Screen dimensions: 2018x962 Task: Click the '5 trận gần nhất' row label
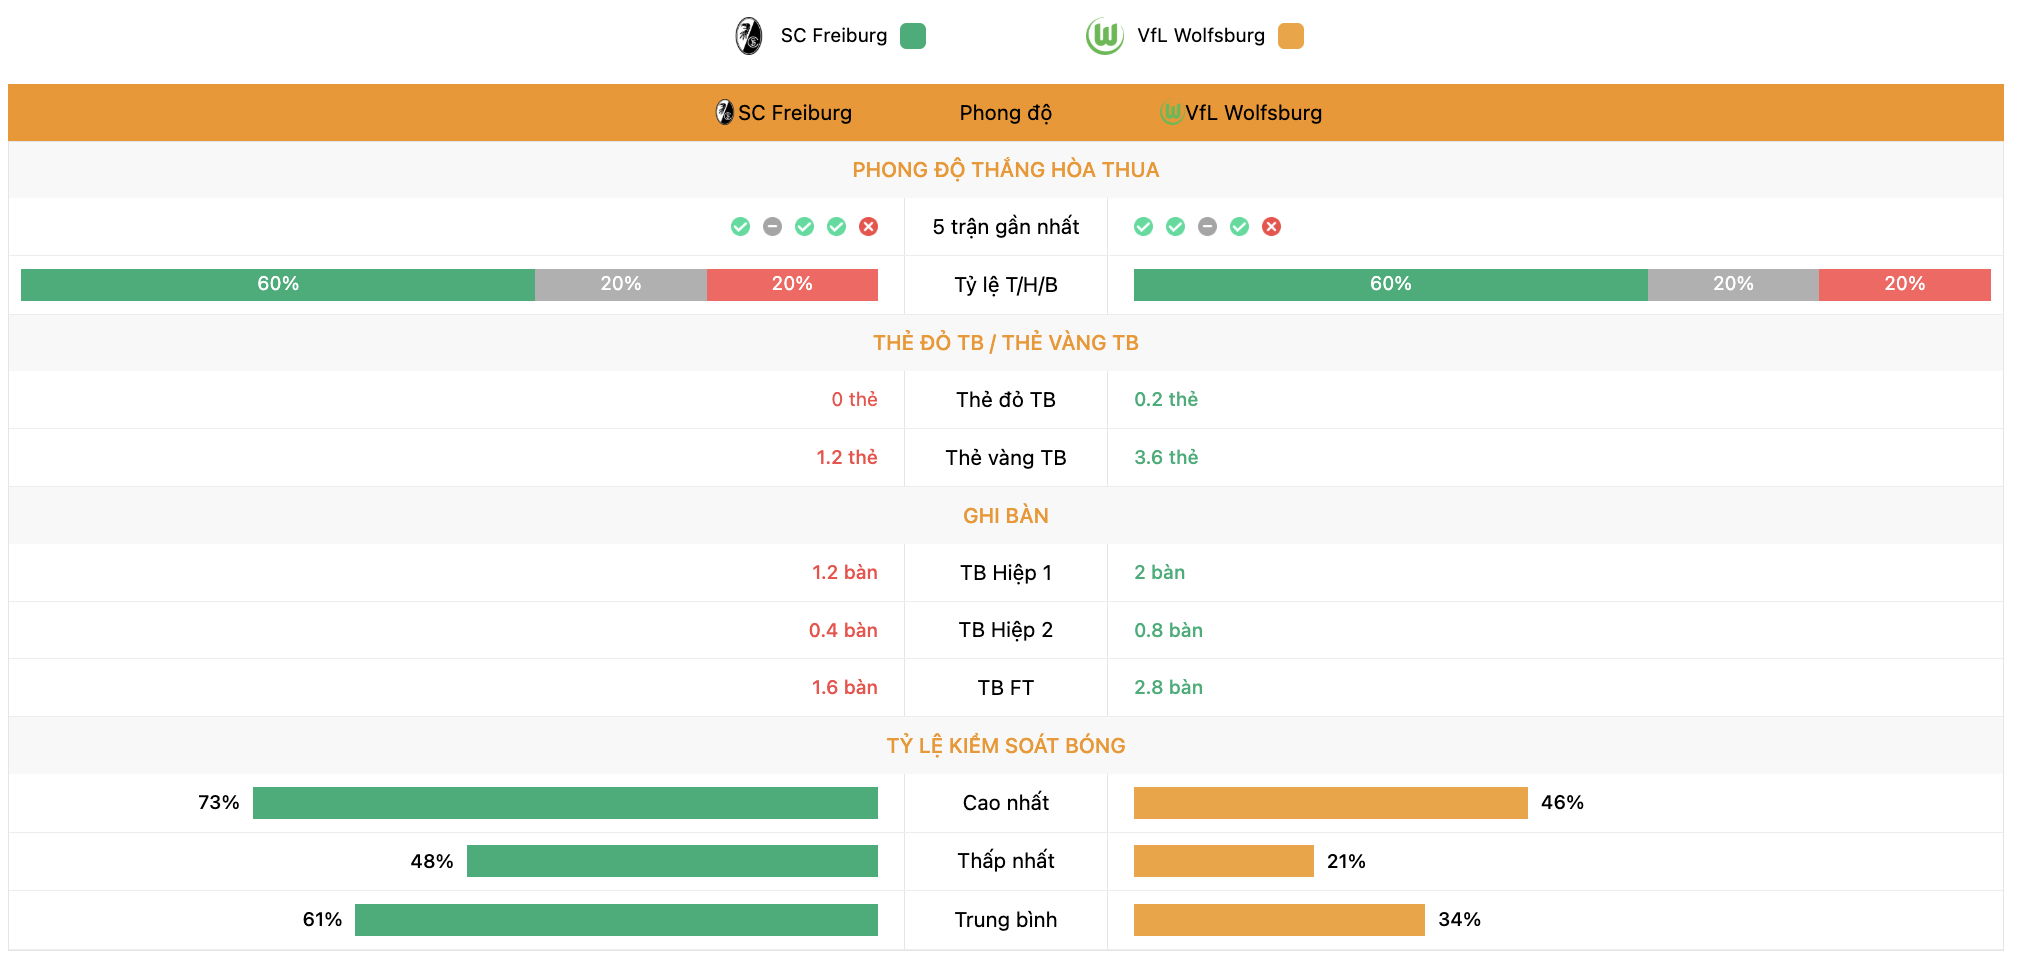coord(1006,227)
